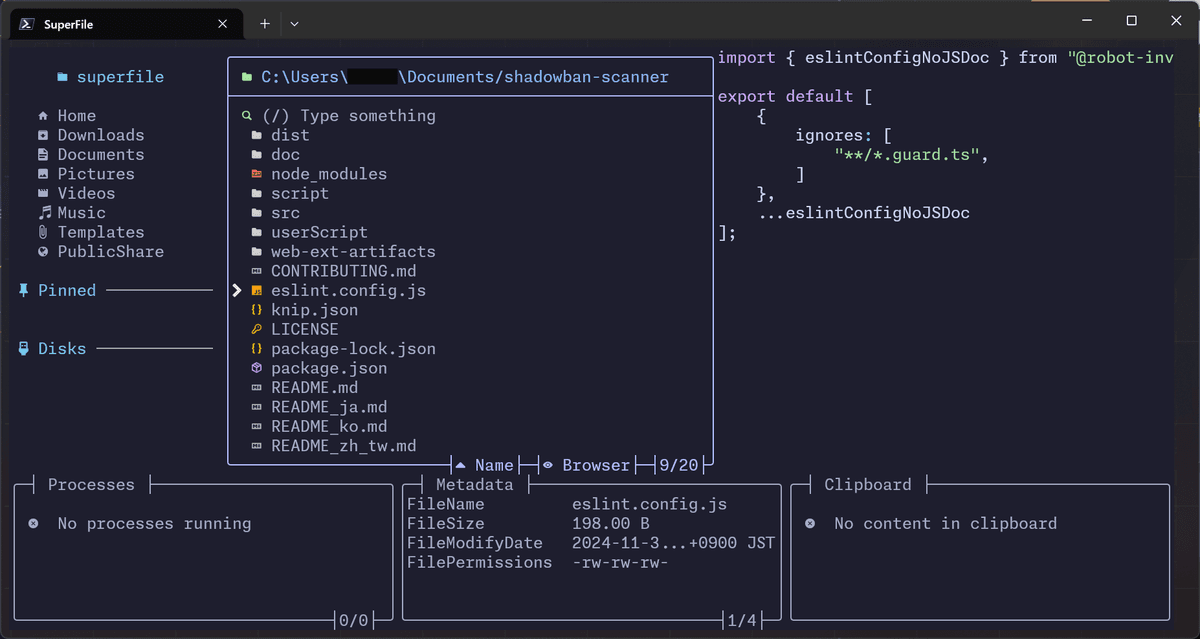Click the LICENSE key icon
1200x639 pixels.
pos(256,329)
